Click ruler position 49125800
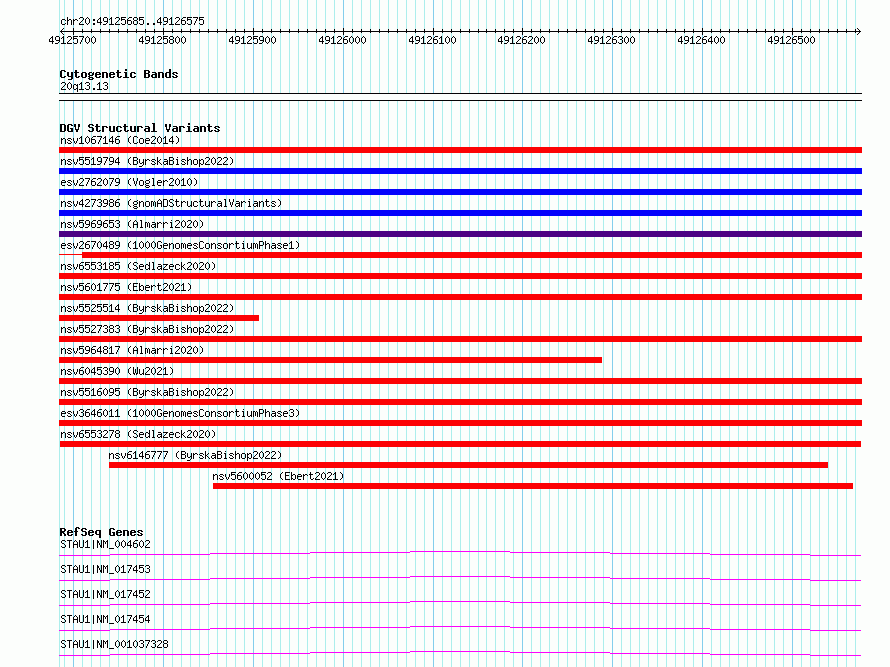 click(162, 40)
